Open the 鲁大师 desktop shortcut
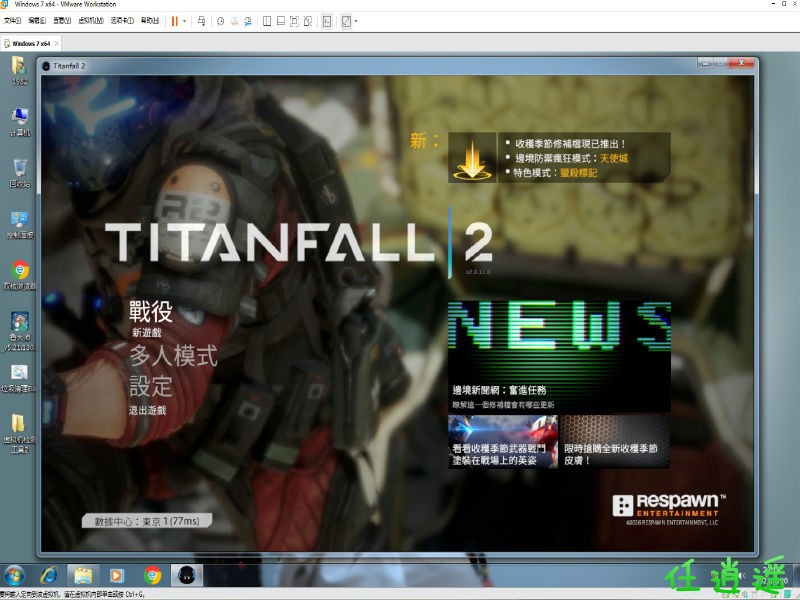 click(19, 331)
